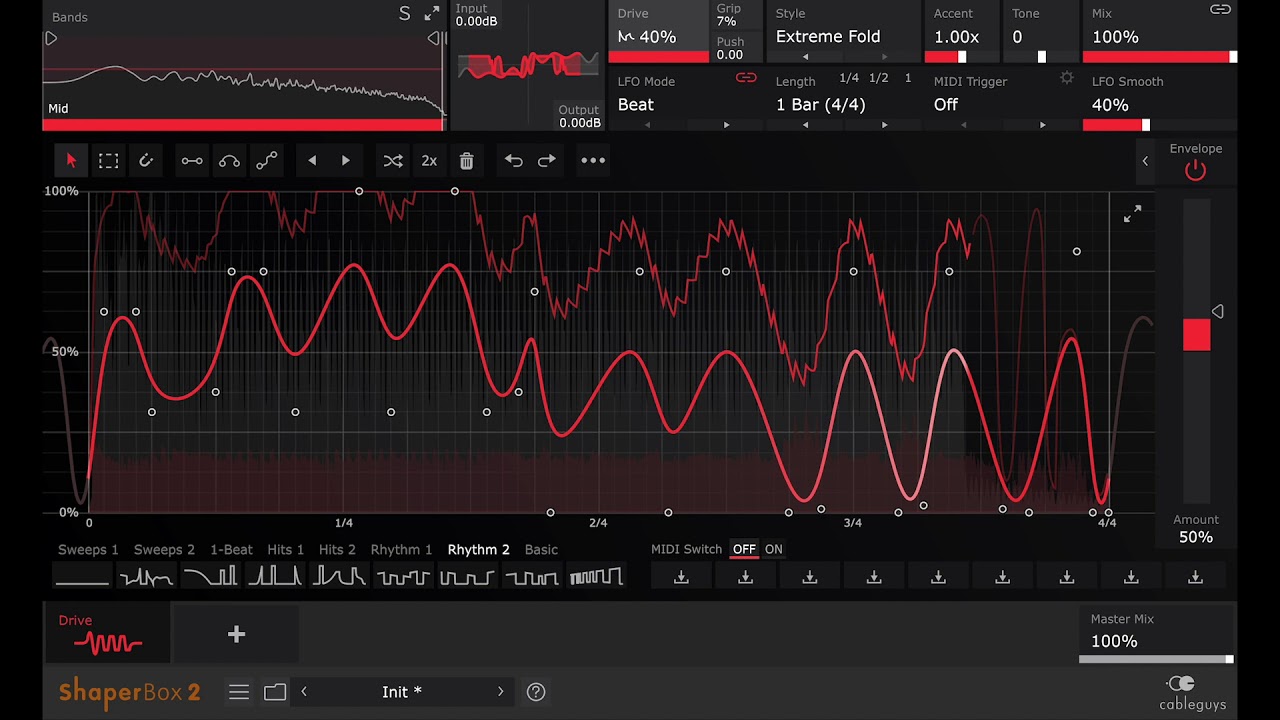Image resolution: width=1280 pixels, height=720 pixels.
Task: Load the last dense pulse wave preset
Action: (596, 577)
